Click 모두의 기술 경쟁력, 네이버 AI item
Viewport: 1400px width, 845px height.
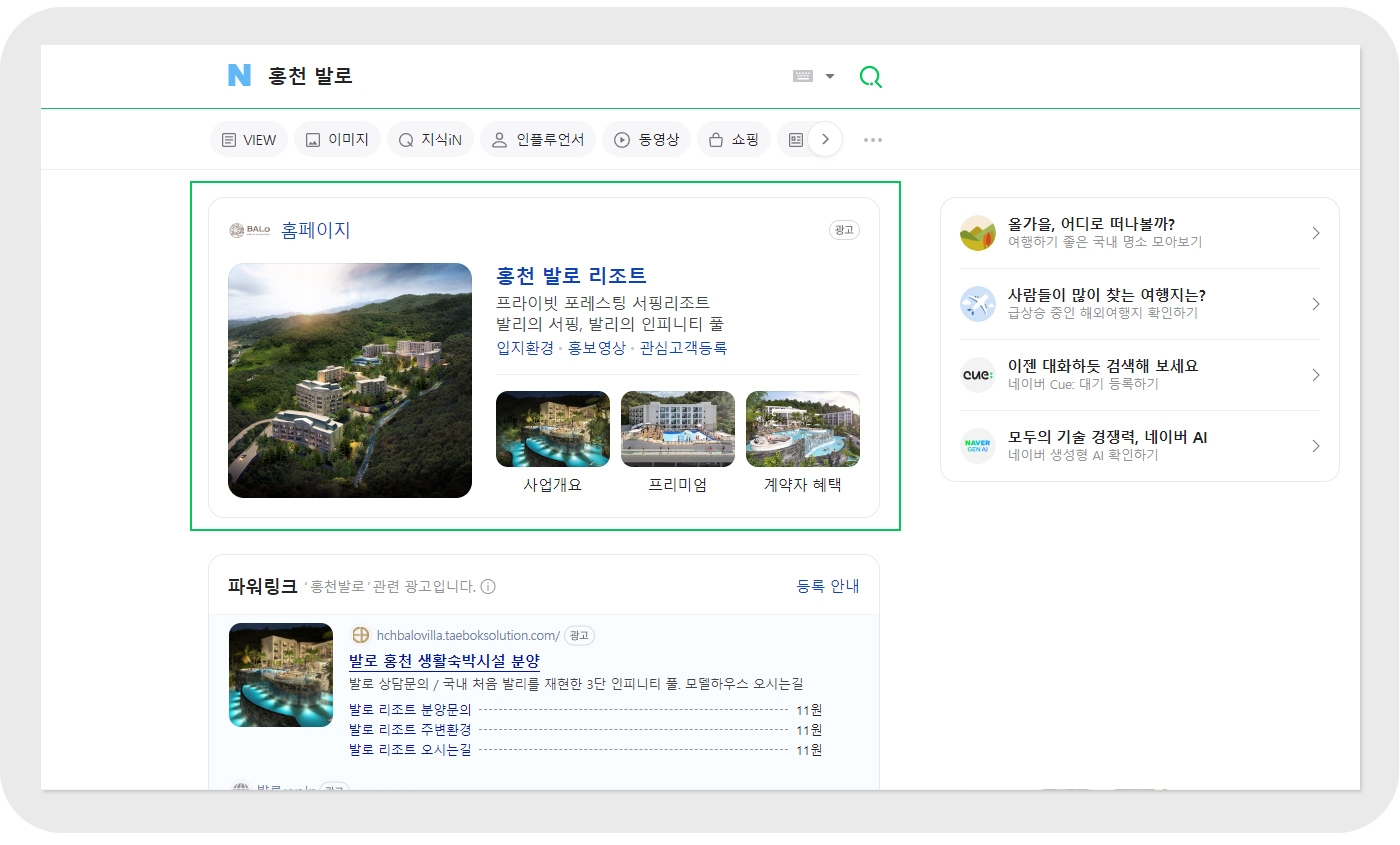[x=1140, y=446]
